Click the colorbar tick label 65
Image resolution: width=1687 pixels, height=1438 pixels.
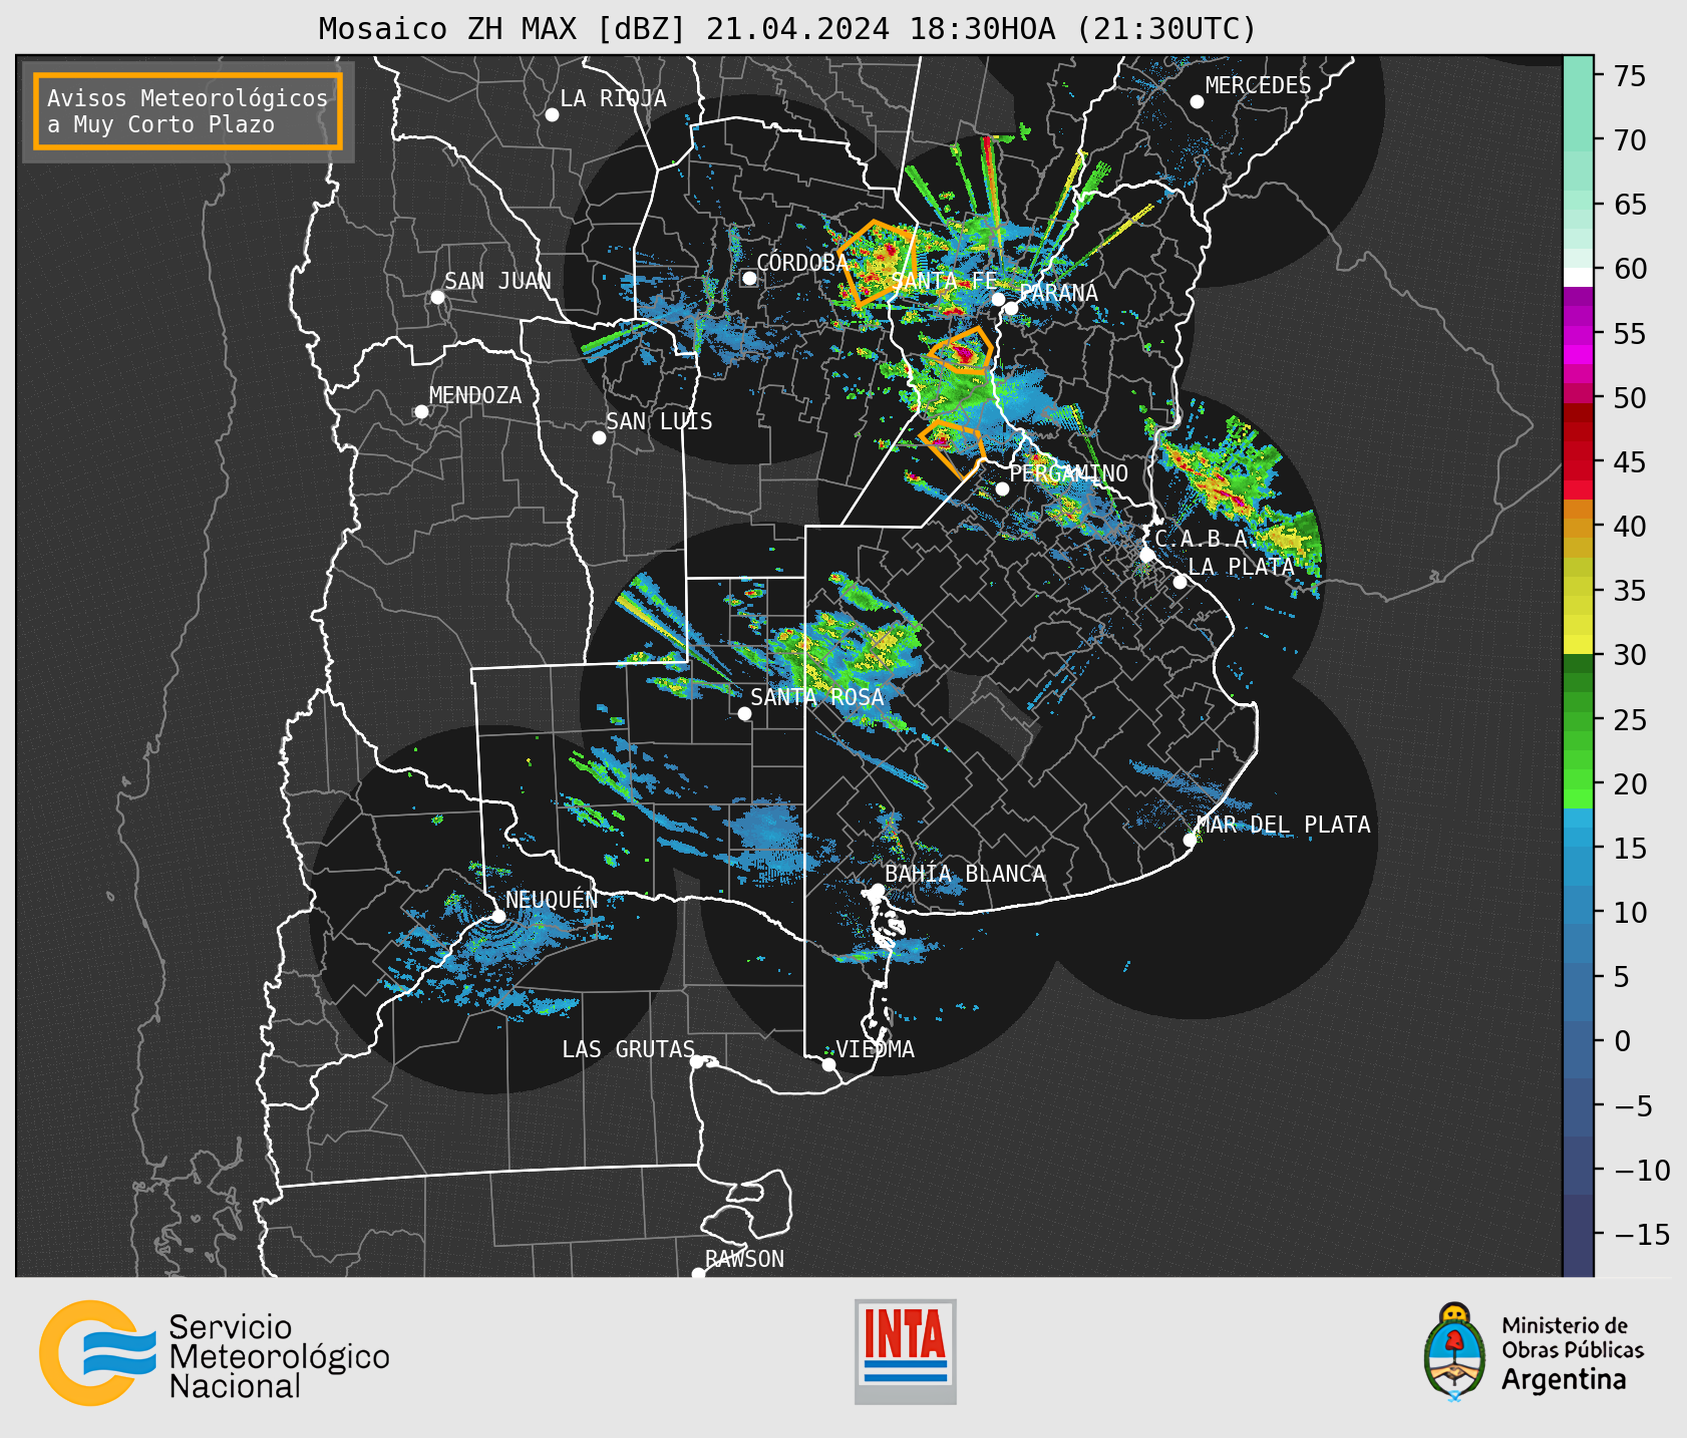tap(1629, 205)
